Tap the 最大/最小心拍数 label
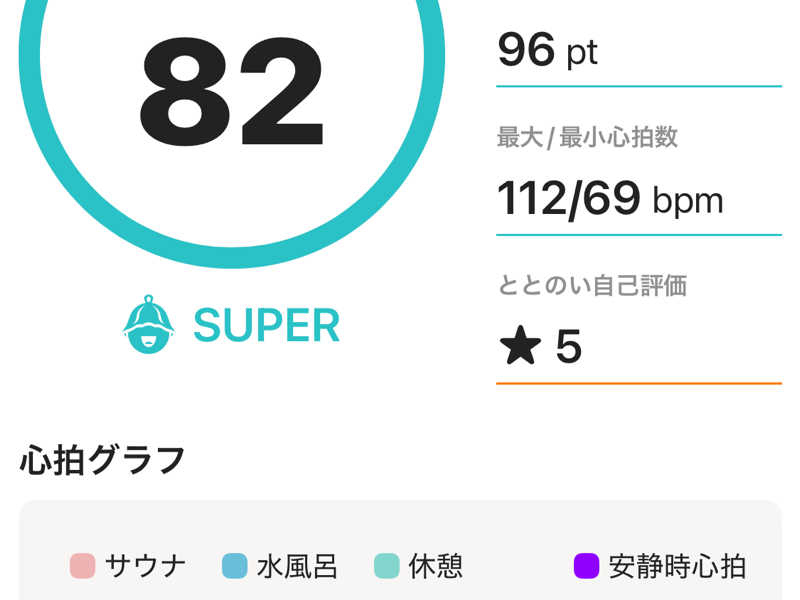 click(x=587, y=137)
